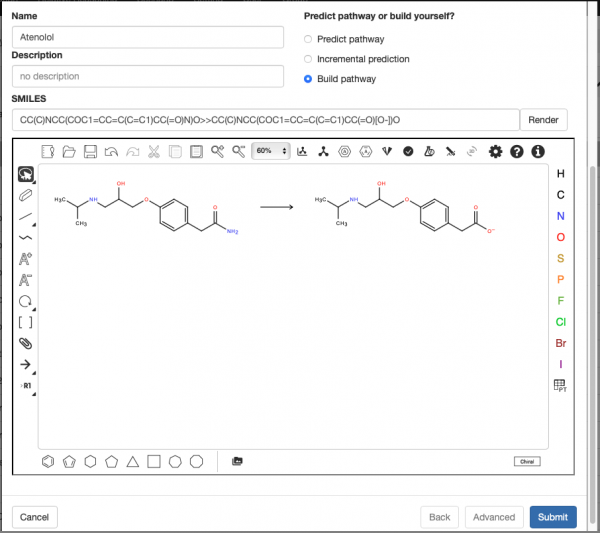Click the Description input field
The image size is (600, 533).
(x=148, y=76)
